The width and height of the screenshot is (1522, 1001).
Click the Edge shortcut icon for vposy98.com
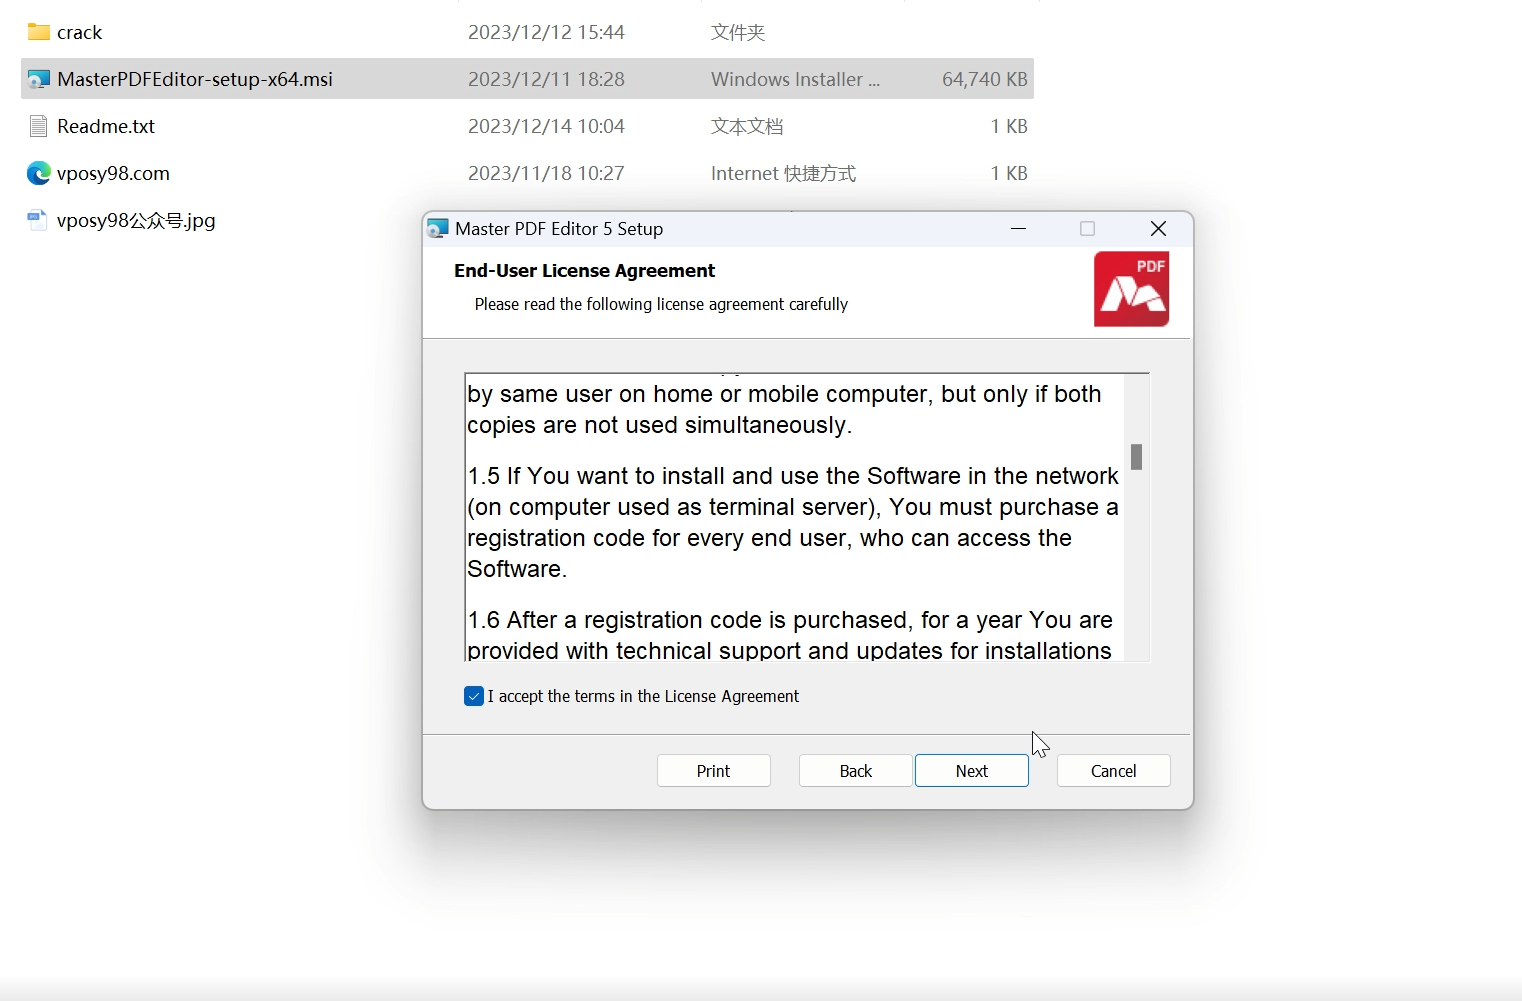(38, 173)
